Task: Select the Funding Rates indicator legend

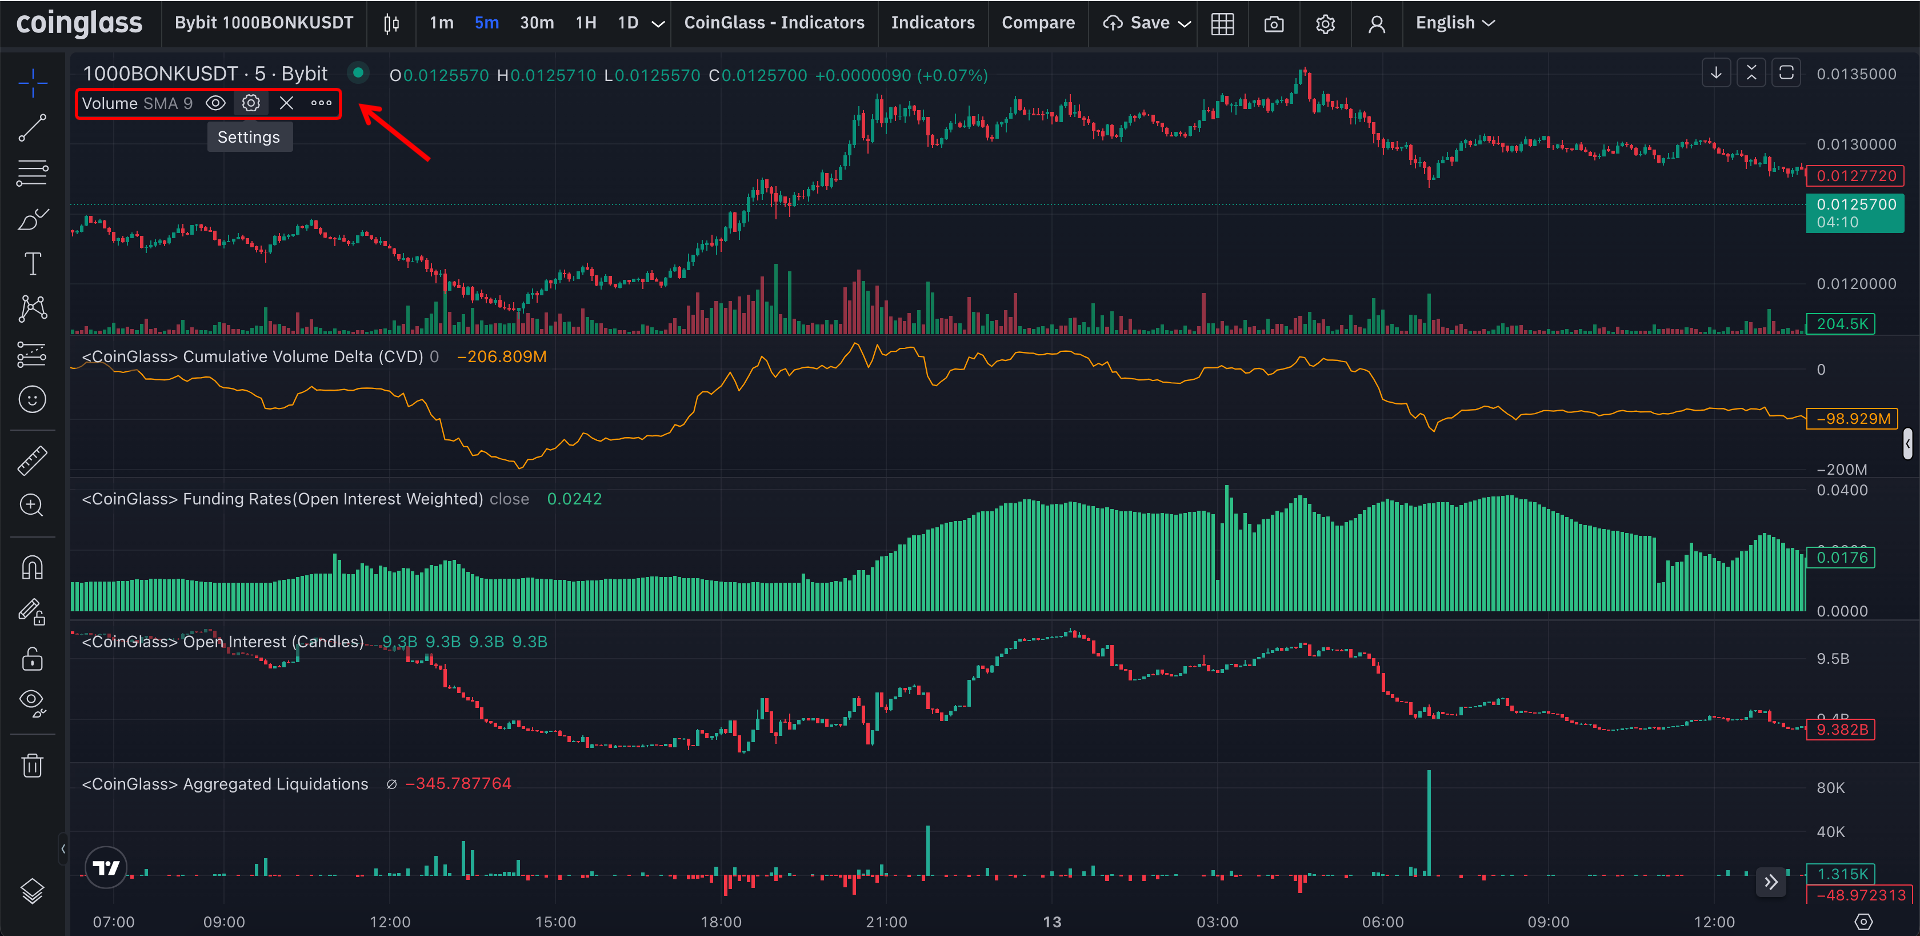Action: [x=283, y=499]
